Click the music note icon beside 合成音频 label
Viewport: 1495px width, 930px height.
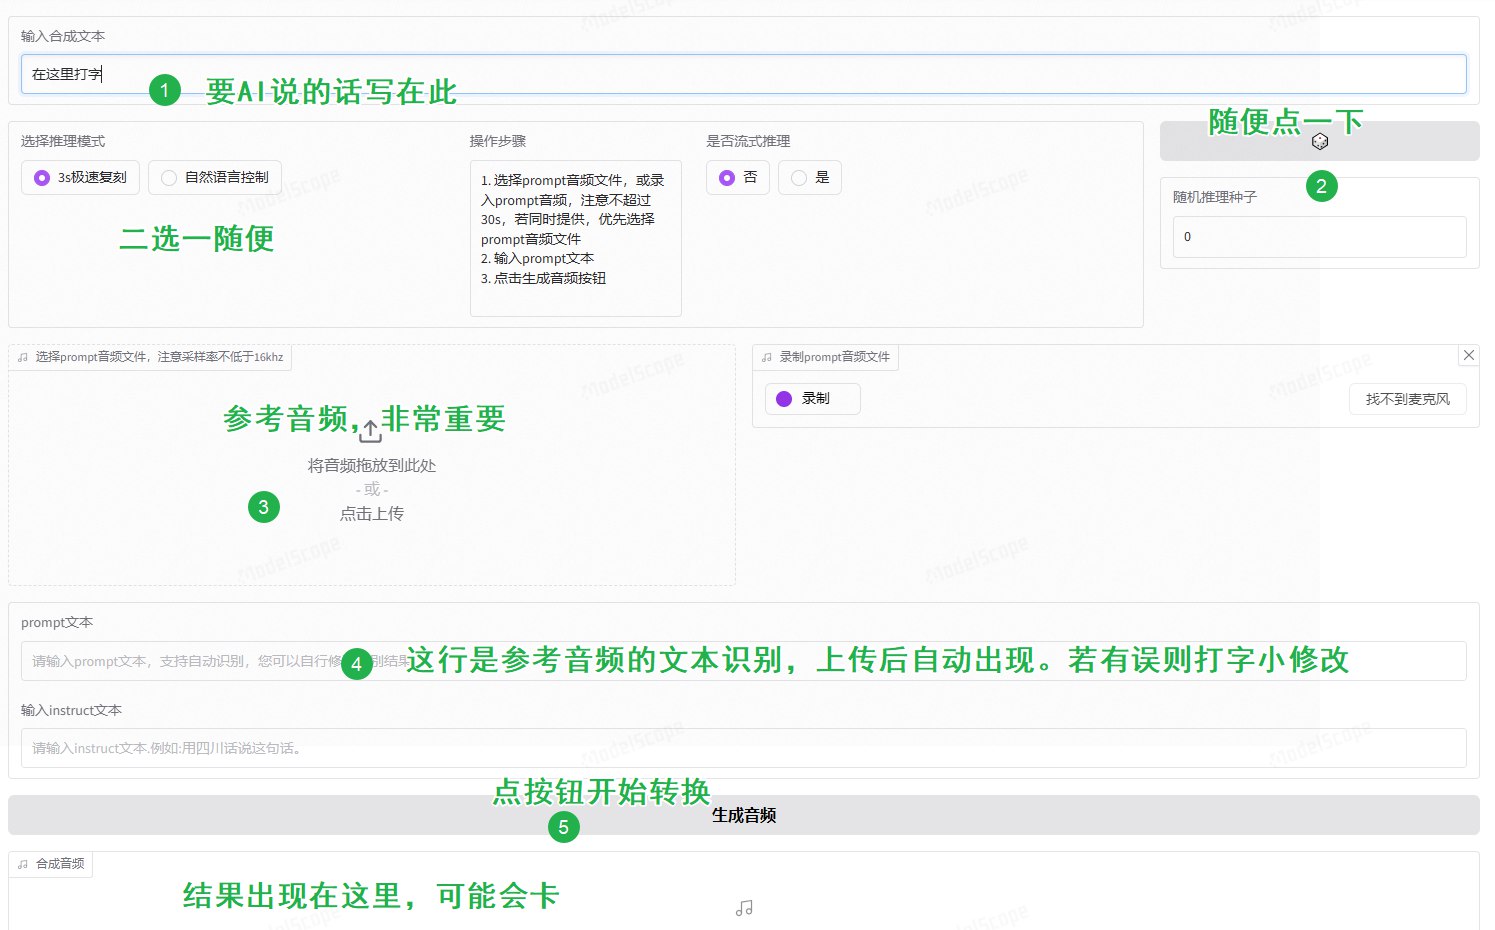tap(23, 864)
